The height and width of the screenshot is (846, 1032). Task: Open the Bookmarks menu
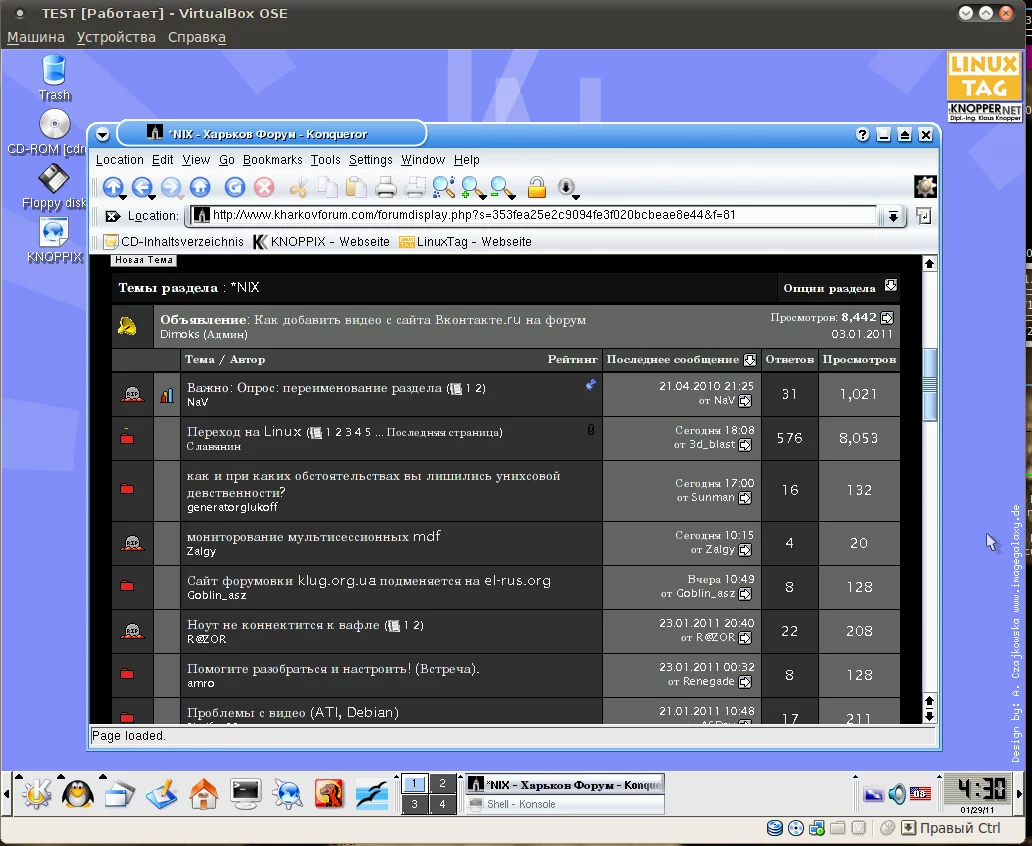(x=272, y=160)
